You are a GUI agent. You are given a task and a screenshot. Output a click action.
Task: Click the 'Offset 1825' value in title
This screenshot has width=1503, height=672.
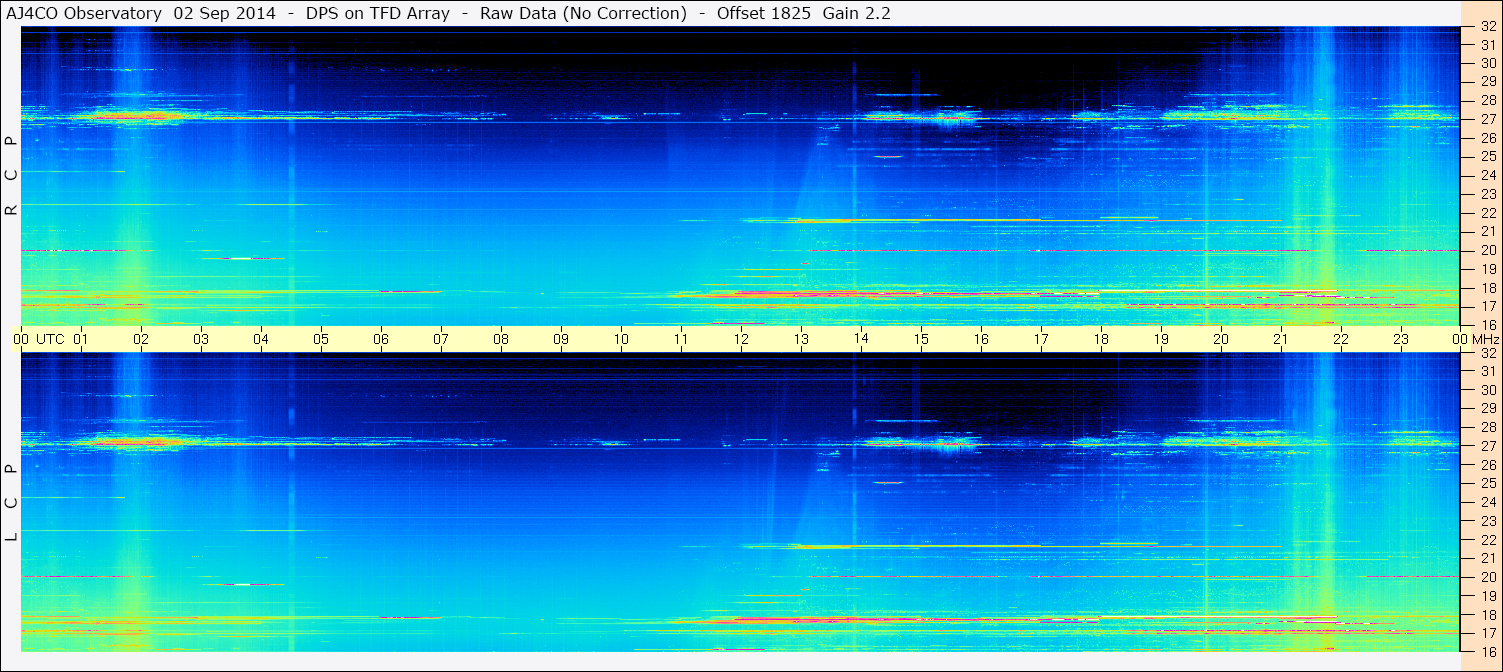coord(763,14)
